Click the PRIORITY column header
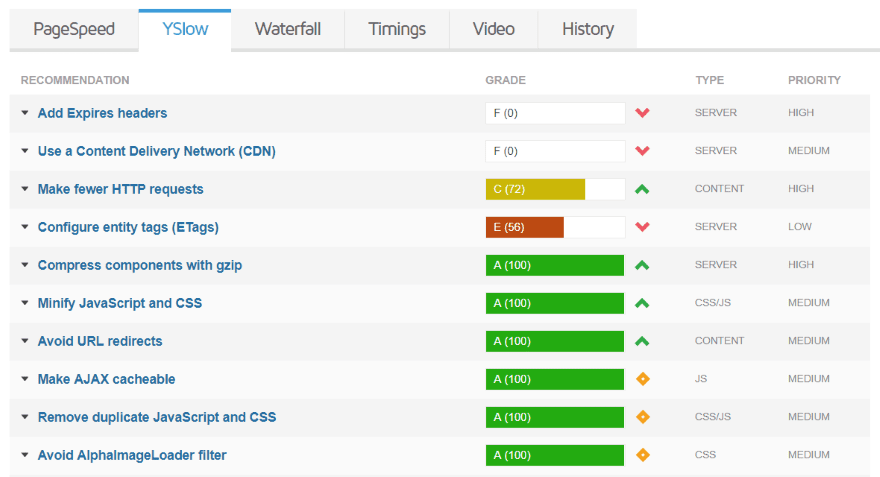Image resolution: width=880 pixels, height=477 pixels. click(814, 80)
